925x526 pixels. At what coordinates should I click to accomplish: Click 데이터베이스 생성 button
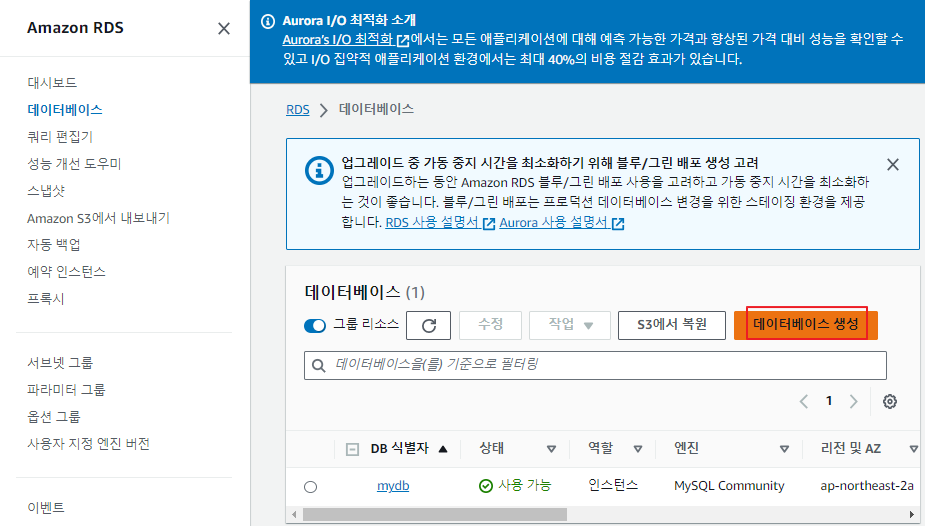[806, 325]
